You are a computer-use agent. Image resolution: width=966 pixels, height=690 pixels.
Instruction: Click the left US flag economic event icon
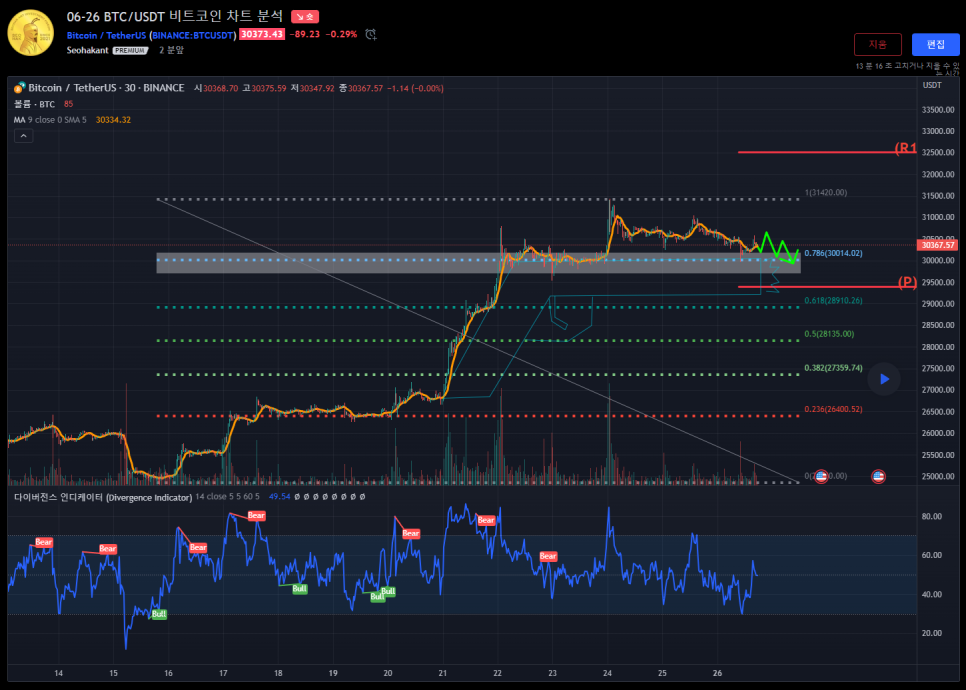pyautogui.click(x=821, y=477)
